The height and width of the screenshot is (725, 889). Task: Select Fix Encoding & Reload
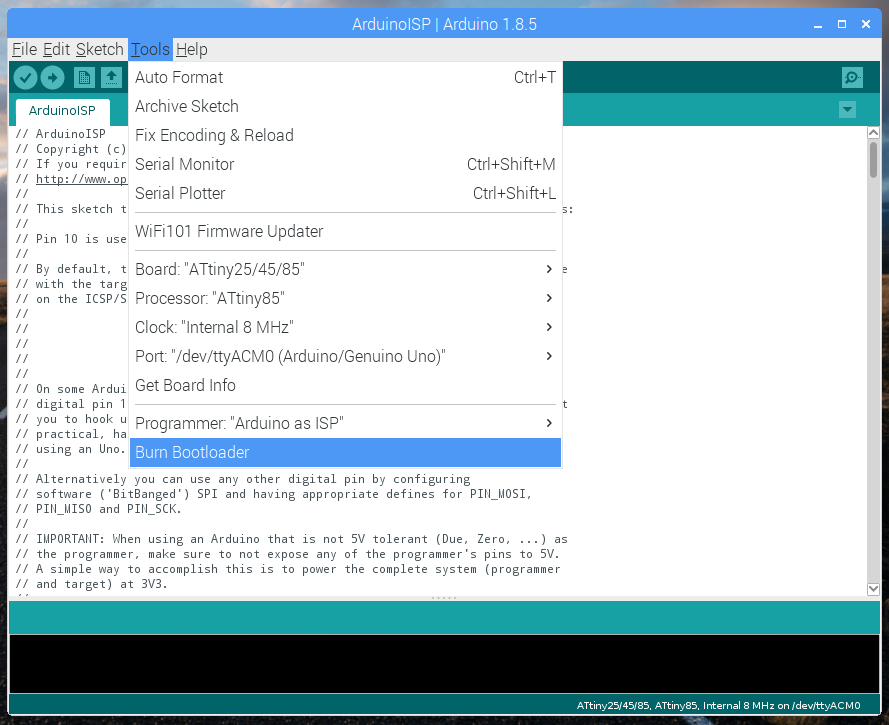[x=345, y=135]
